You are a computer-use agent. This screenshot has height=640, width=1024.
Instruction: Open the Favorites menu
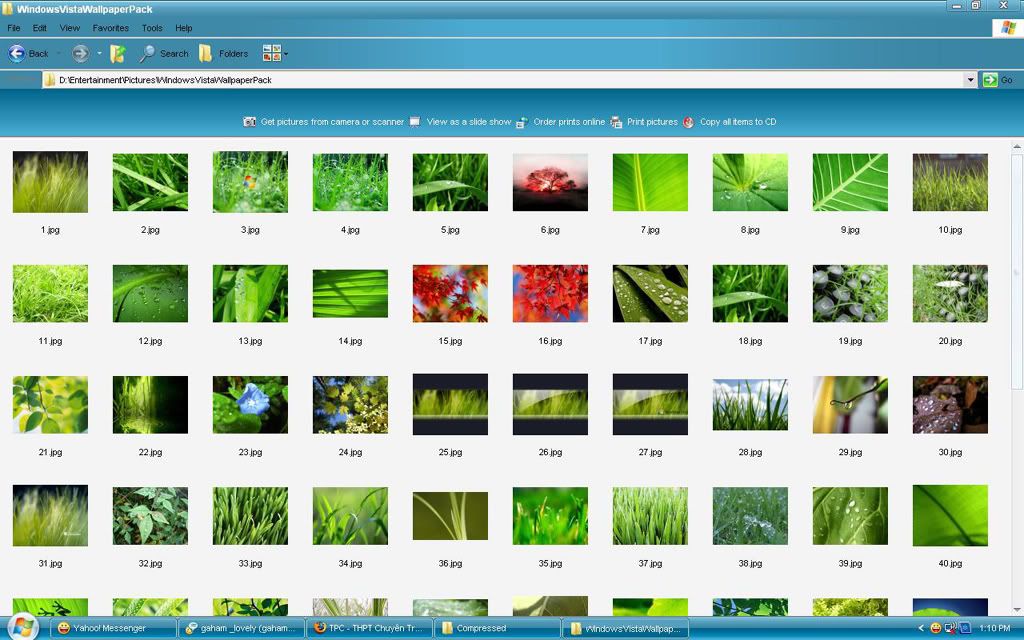point(110,28)
